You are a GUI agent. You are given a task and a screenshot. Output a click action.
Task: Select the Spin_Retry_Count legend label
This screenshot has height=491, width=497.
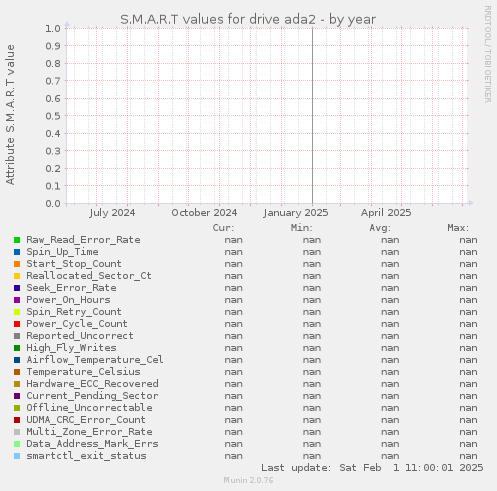pos(74,312)
